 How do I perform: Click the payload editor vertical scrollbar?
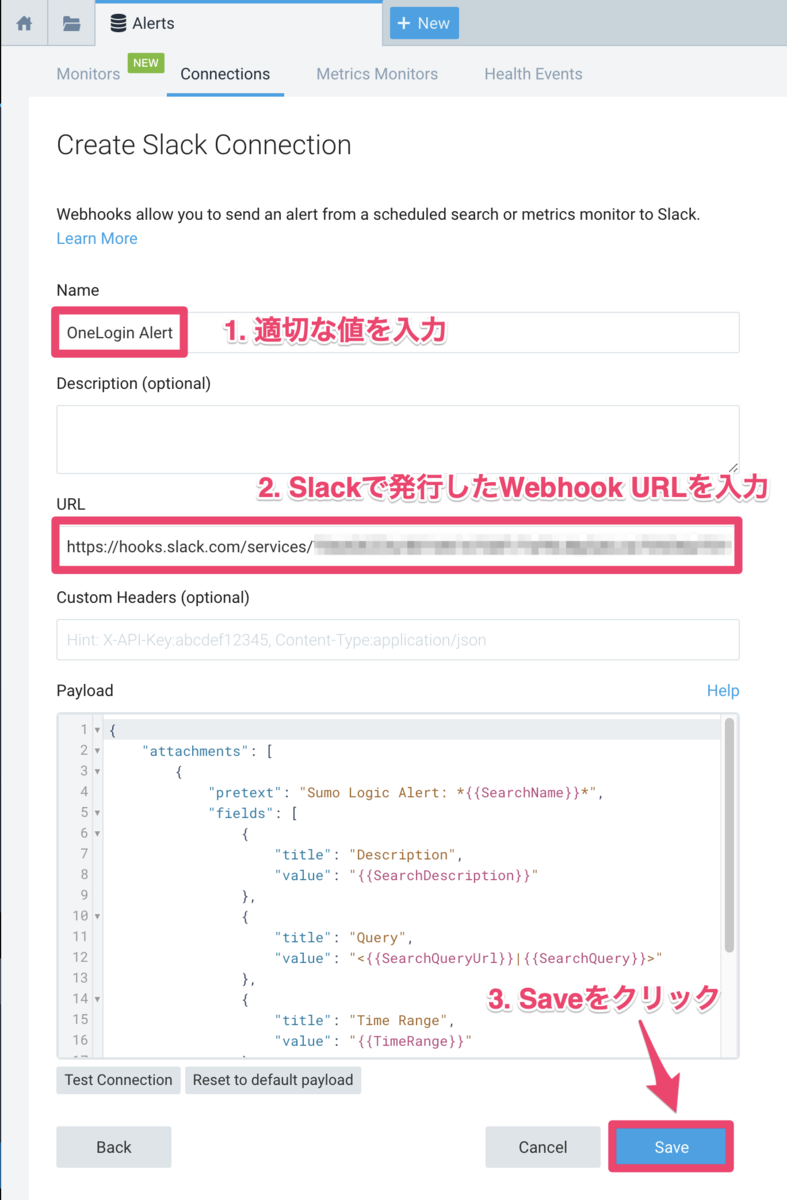coord(730,835)
